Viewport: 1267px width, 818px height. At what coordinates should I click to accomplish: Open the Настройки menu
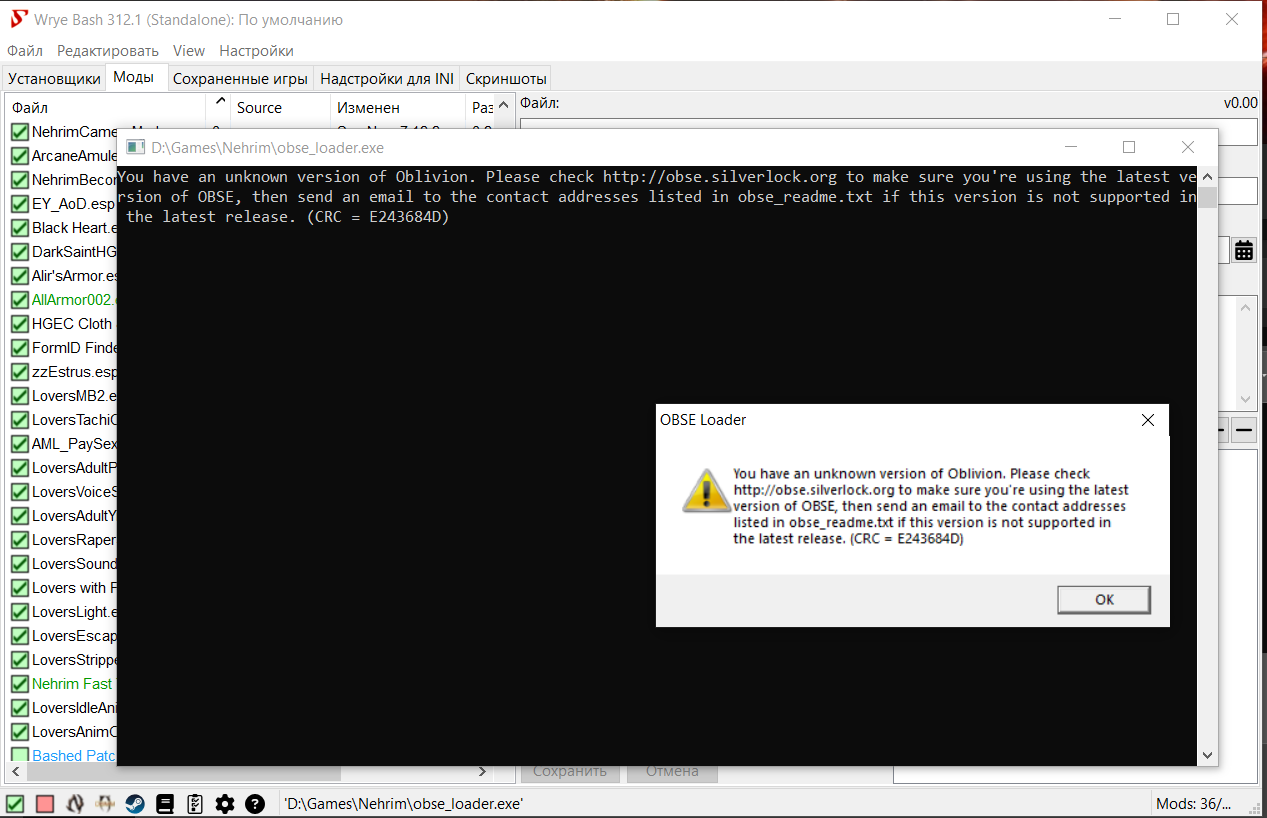pyautogui.click(x=256, y=51)
